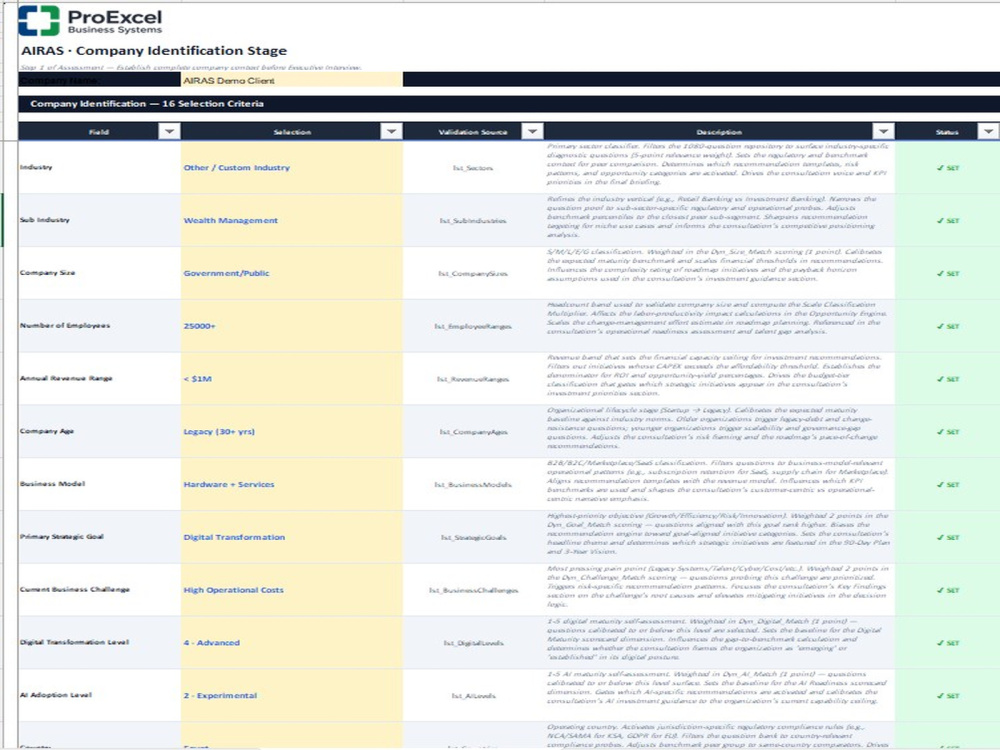
Task: Open the Status column filter dropdown
Action: 988,131
